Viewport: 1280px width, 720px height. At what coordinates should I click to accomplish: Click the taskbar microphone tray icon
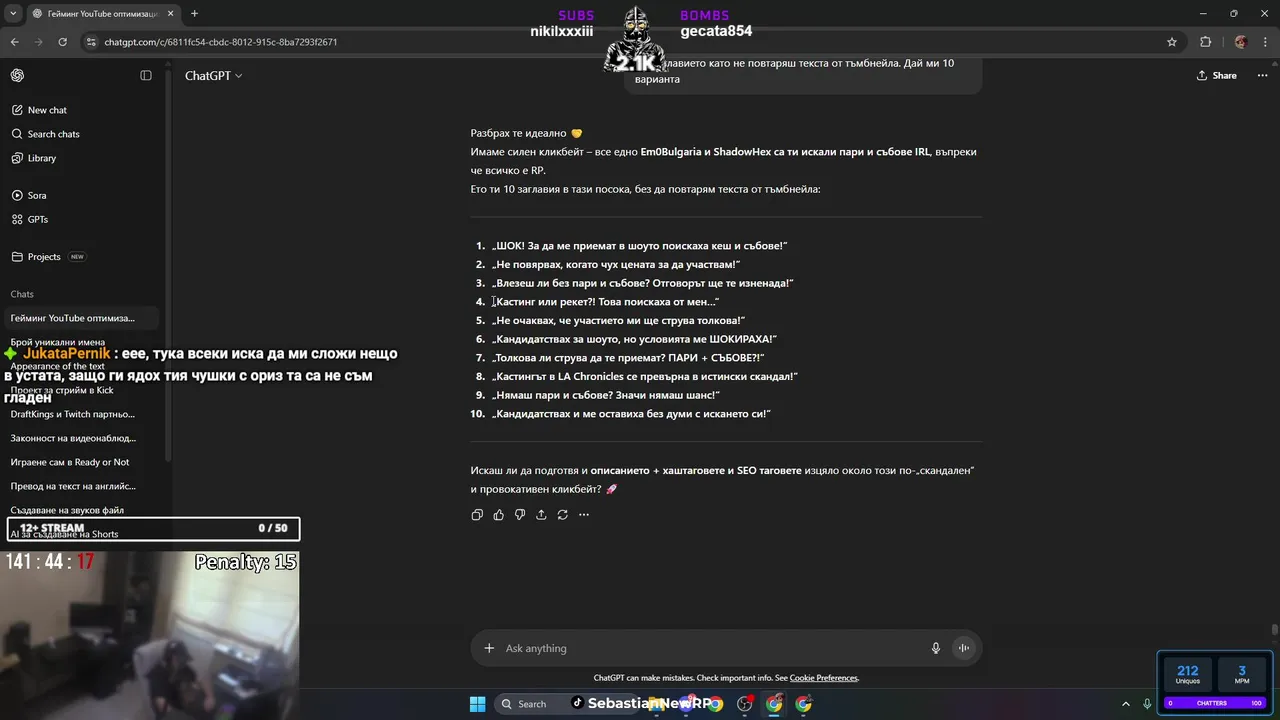1147,704
